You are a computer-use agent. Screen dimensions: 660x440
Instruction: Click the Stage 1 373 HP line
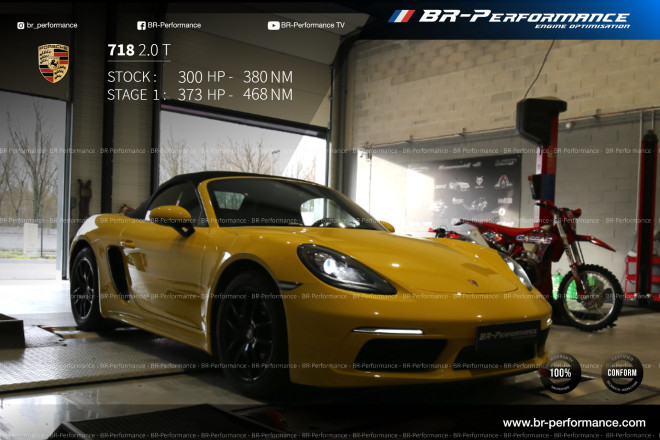[x=199, y=95]
